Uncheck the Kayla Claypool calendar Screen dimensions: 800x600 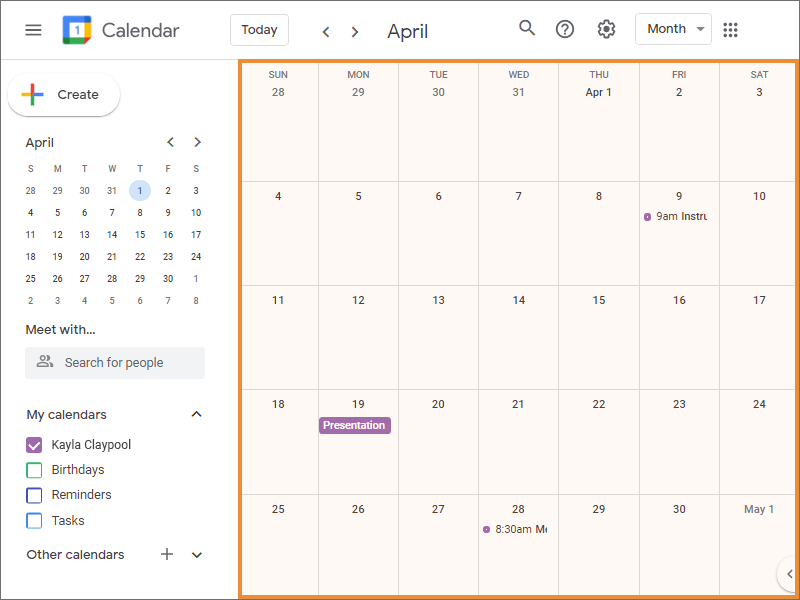coord(34,445)
